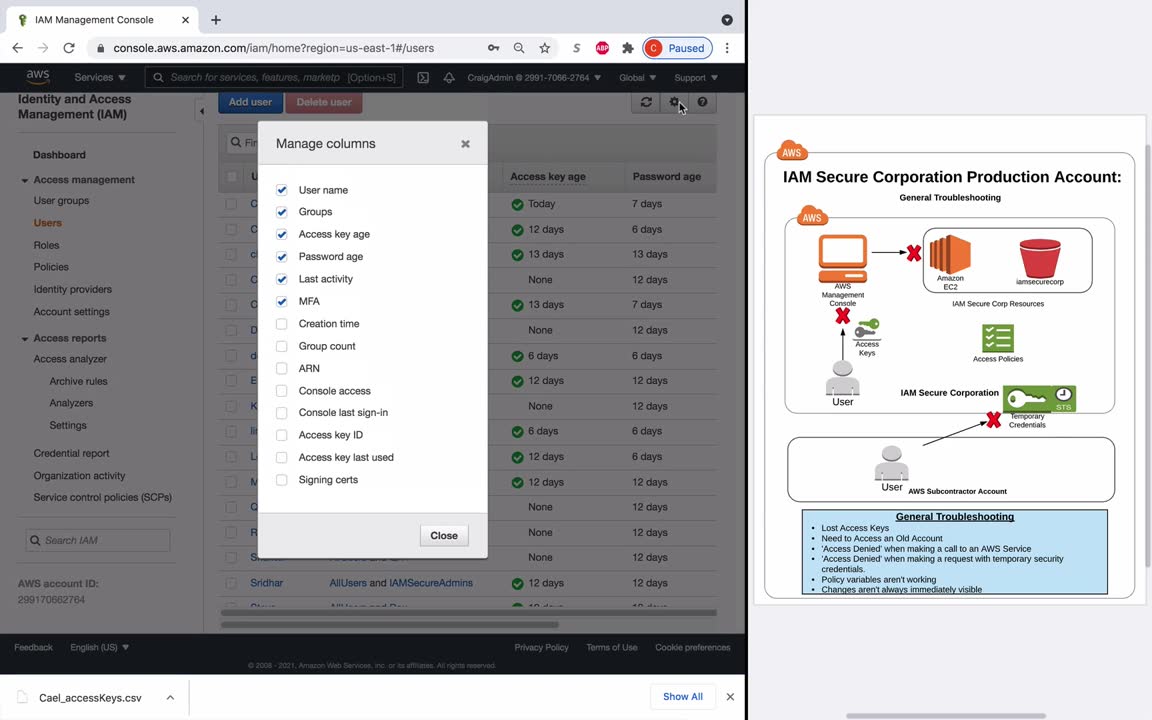
Task: Enable the ARN column
Action: click(281, 368)
